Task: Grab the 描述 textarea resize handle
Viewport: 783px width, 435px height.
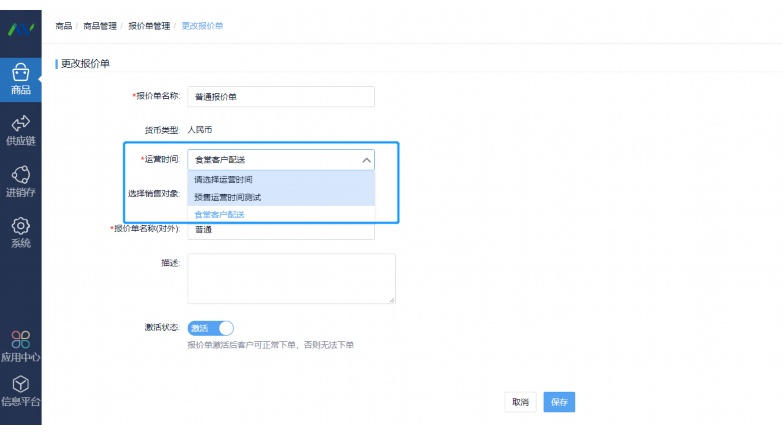Action: (x=392, y=300)
